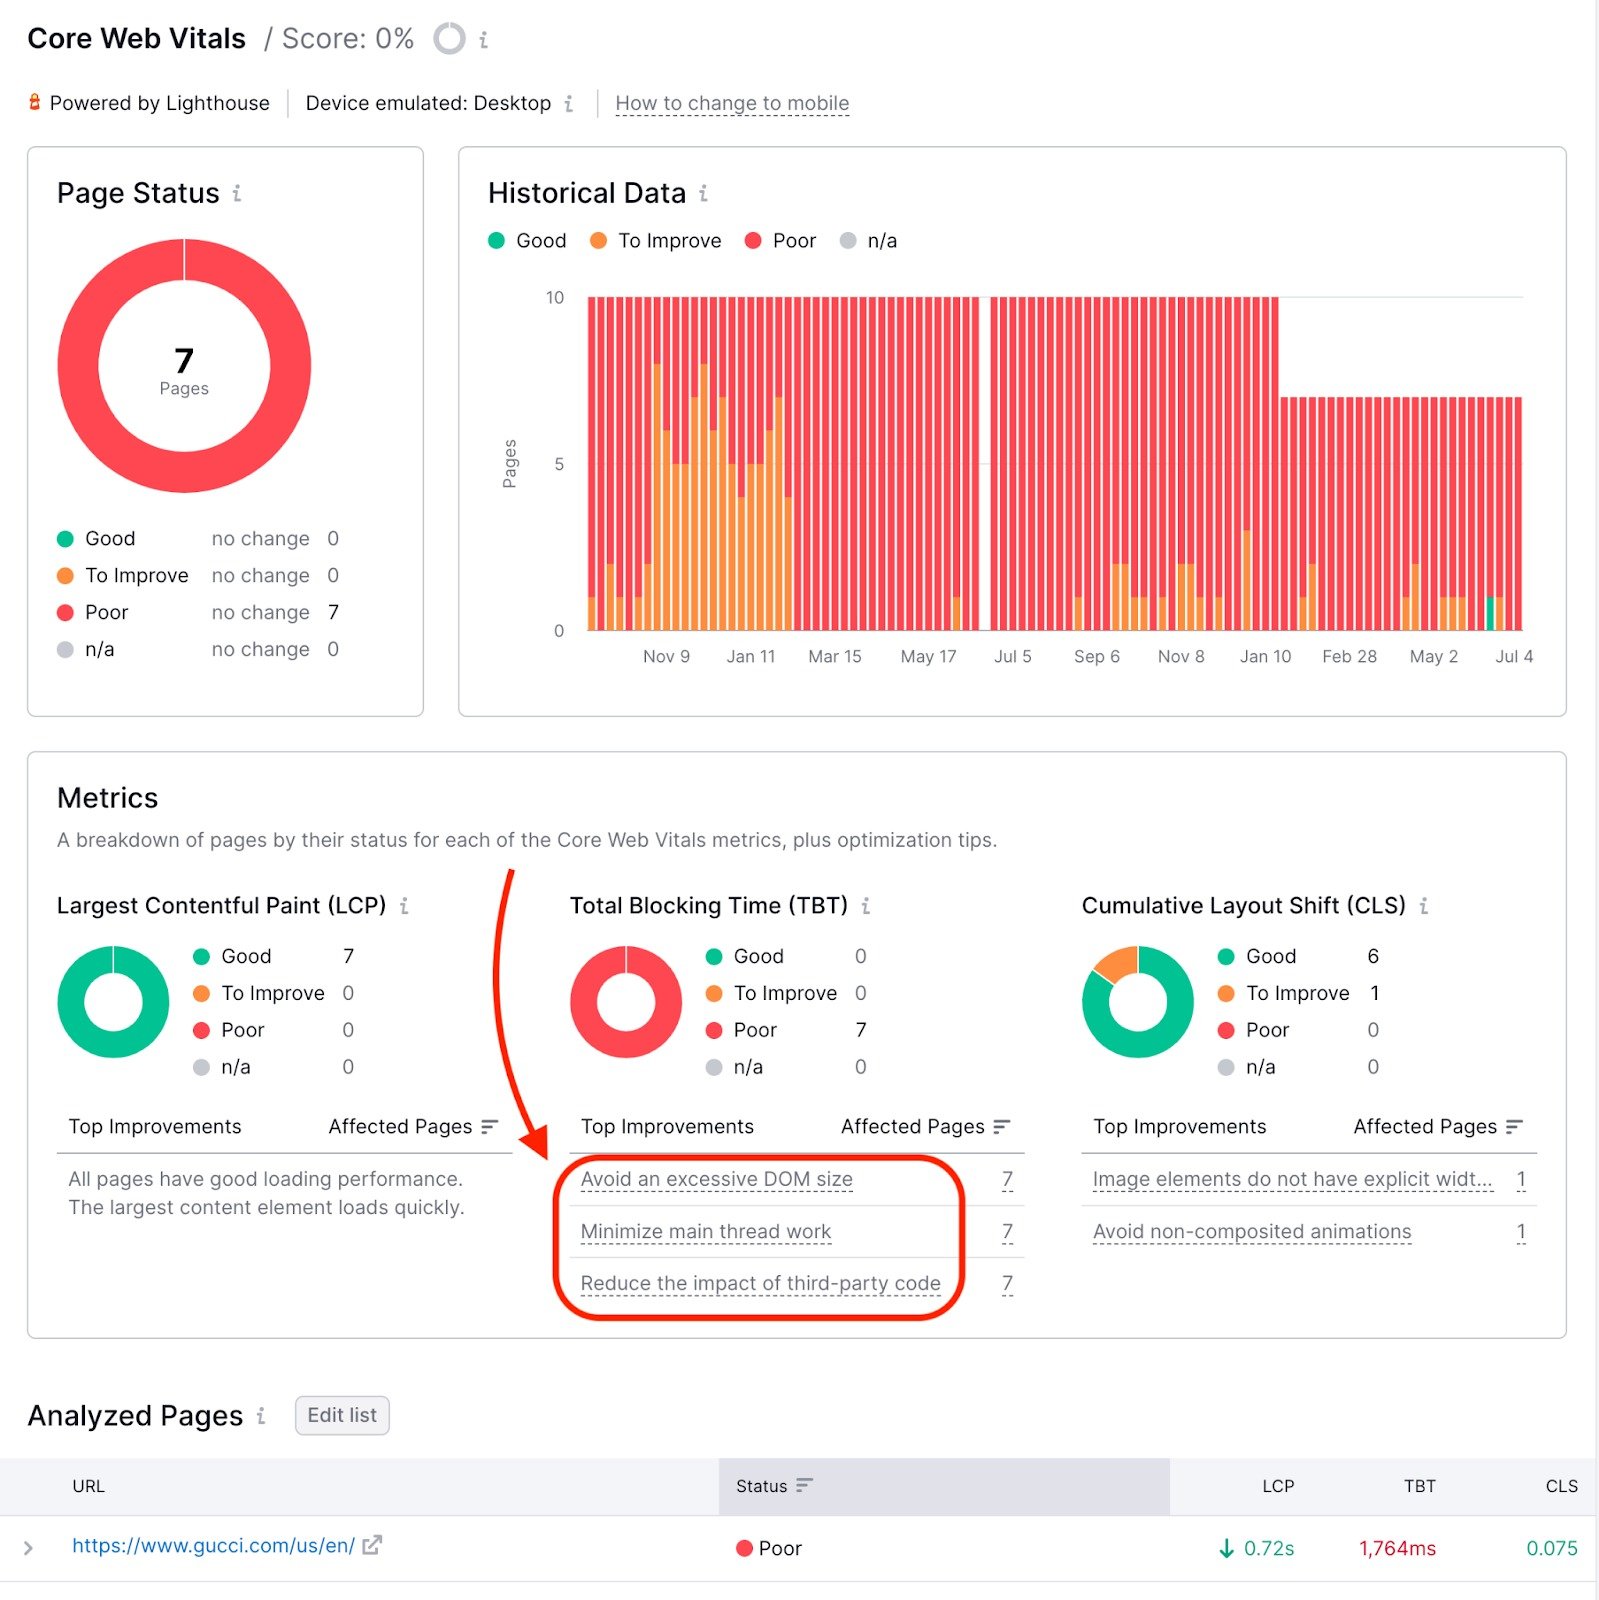Click info icon beside Page Status heading
The image size is (1599, 1600).
point(237,193)
